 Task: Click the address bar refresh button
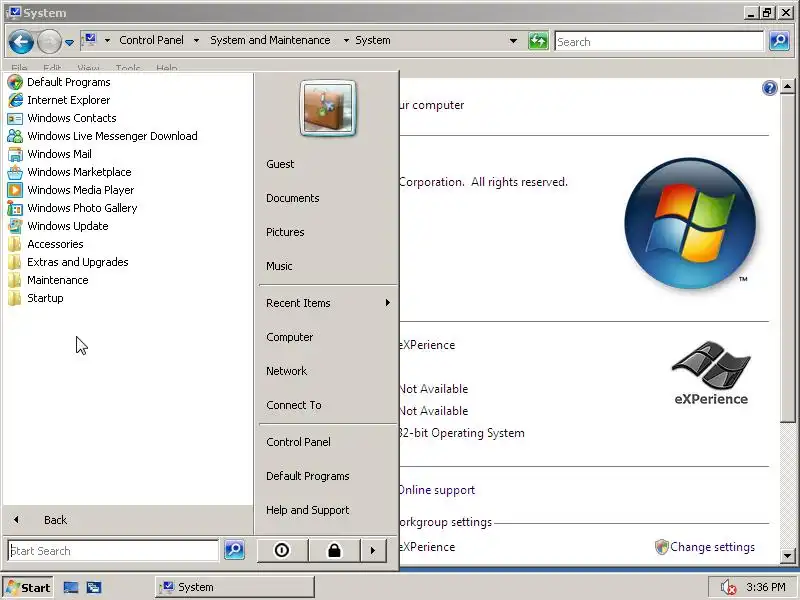[x=538, y=41]
